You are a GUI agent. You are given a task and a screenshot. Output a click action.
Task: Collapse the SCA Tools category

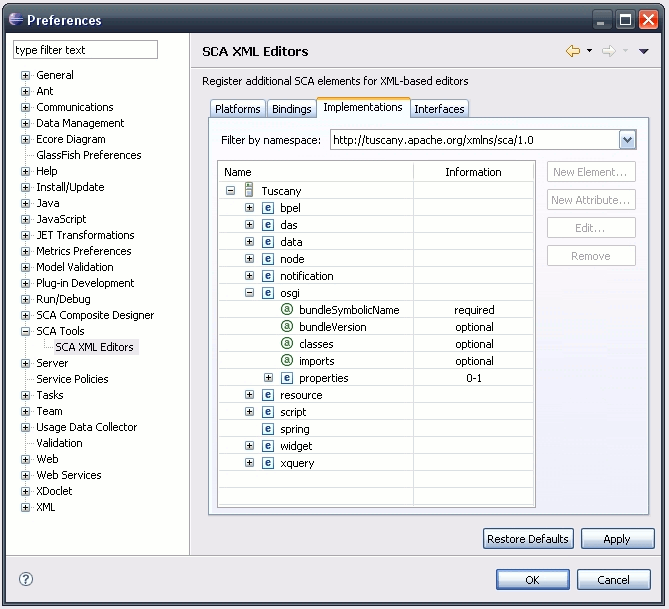click(26, 331)
